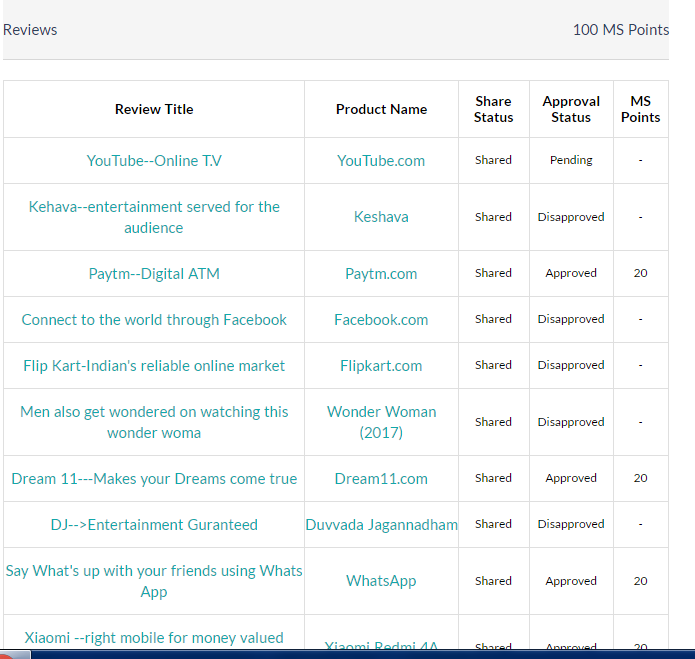This screenshot has width=695, height=659.
Task: Open DJ-->Entertainment Guranteed review
Action: (x=154, y=525)
